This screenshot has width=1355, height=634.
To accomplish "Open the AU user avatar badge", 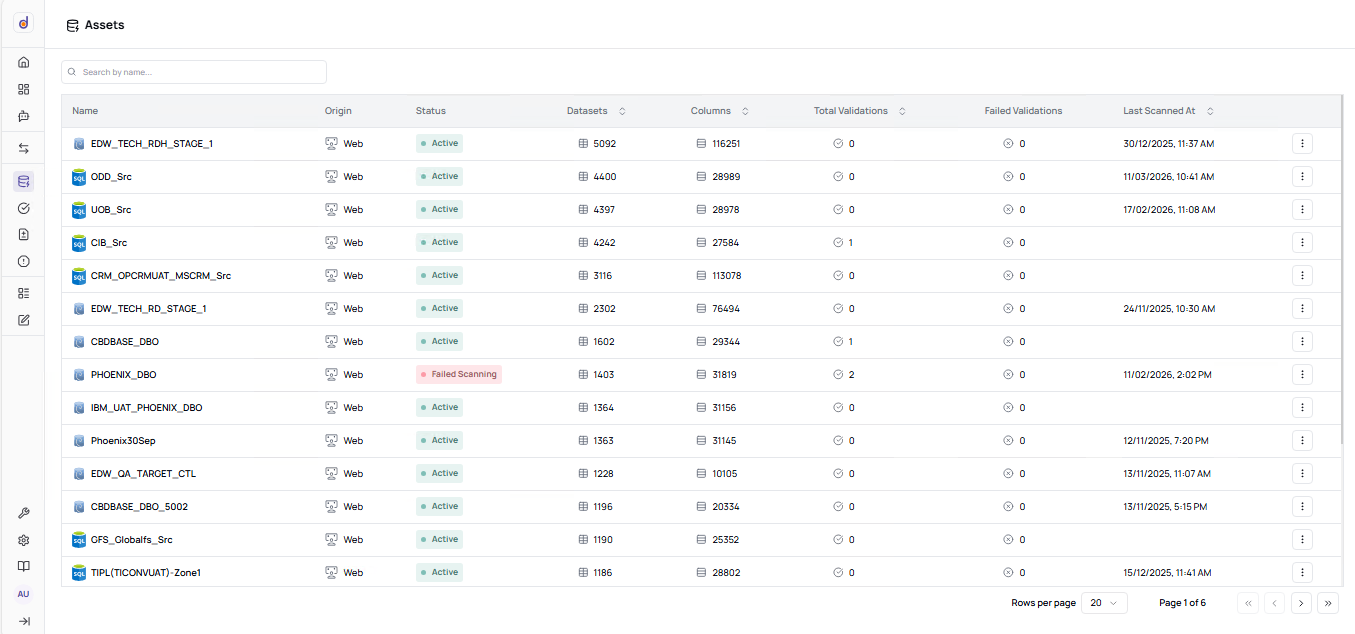I will click(23, 593).
